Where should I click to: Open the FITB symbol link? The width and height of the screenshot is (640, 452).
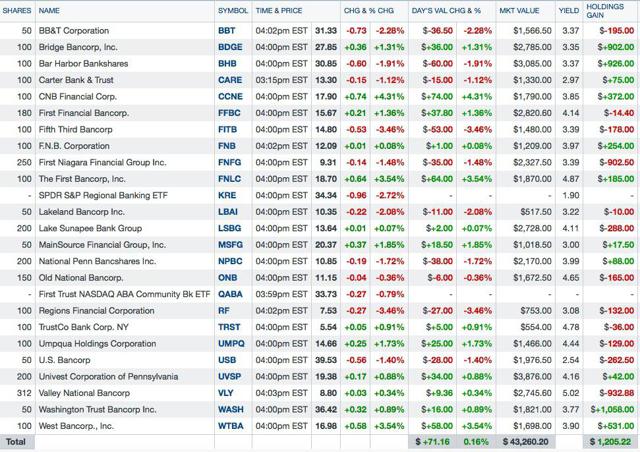(227, 129)
